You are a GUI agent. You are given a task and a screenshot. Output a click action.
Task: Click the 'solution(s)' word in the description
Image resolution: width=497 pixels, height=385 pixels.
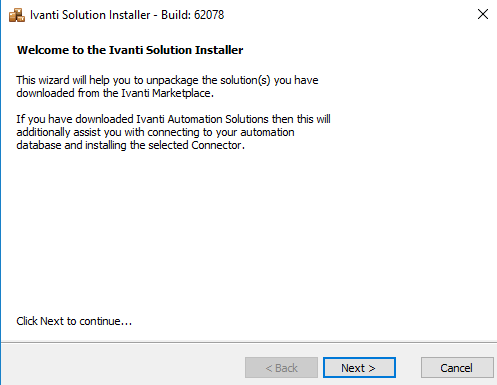tap(245, 80)
